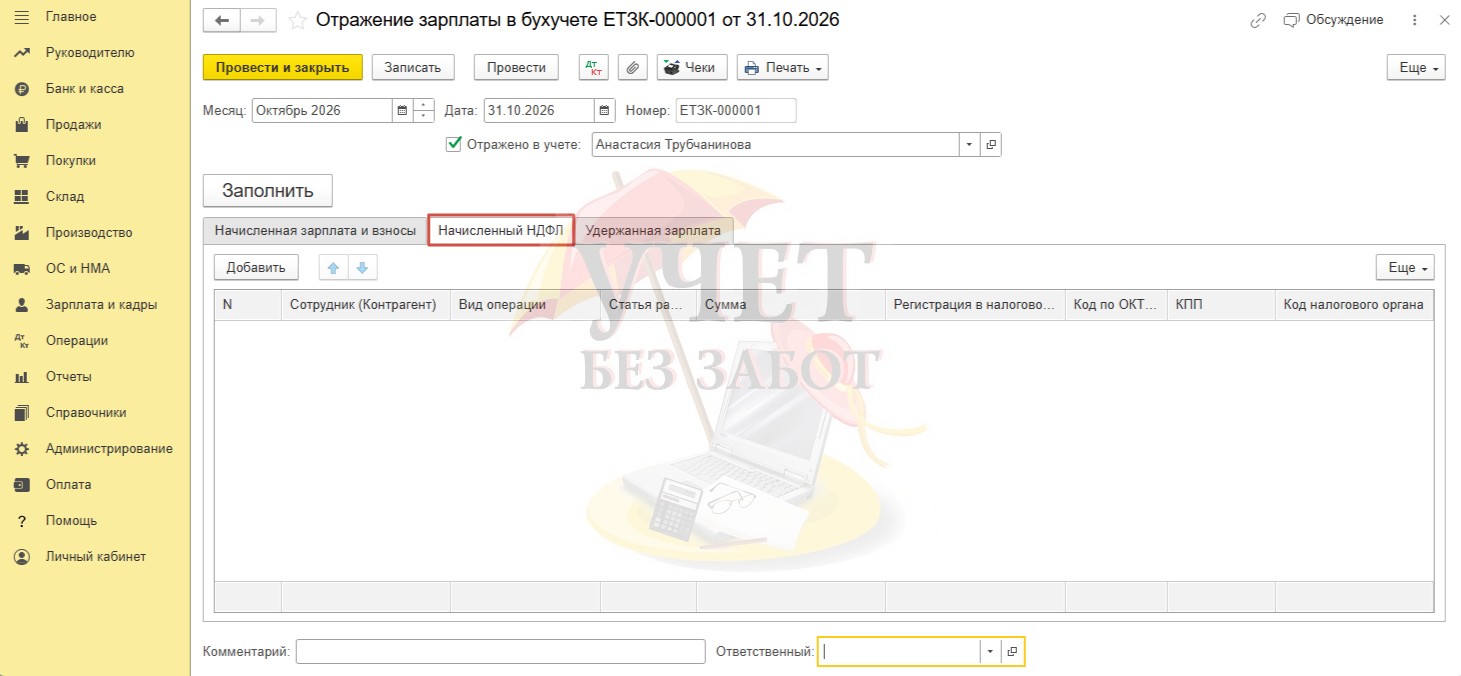Go back with left arrow button

click(x=222, y=20)
